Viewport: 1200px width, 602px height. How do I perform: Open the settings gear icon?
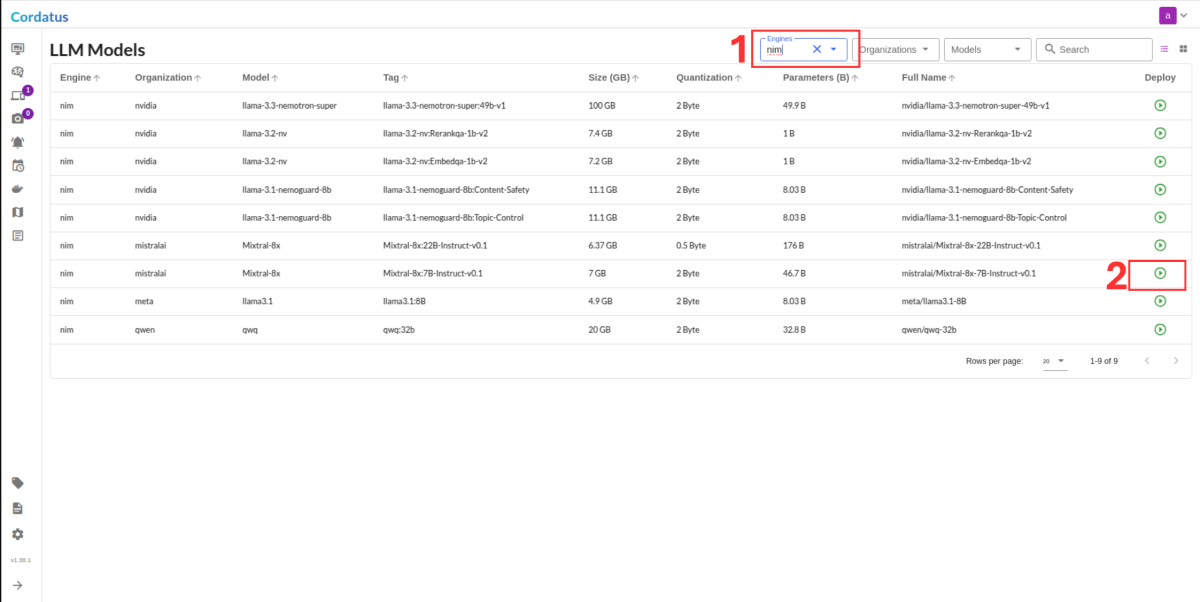[x=17, y=534]
